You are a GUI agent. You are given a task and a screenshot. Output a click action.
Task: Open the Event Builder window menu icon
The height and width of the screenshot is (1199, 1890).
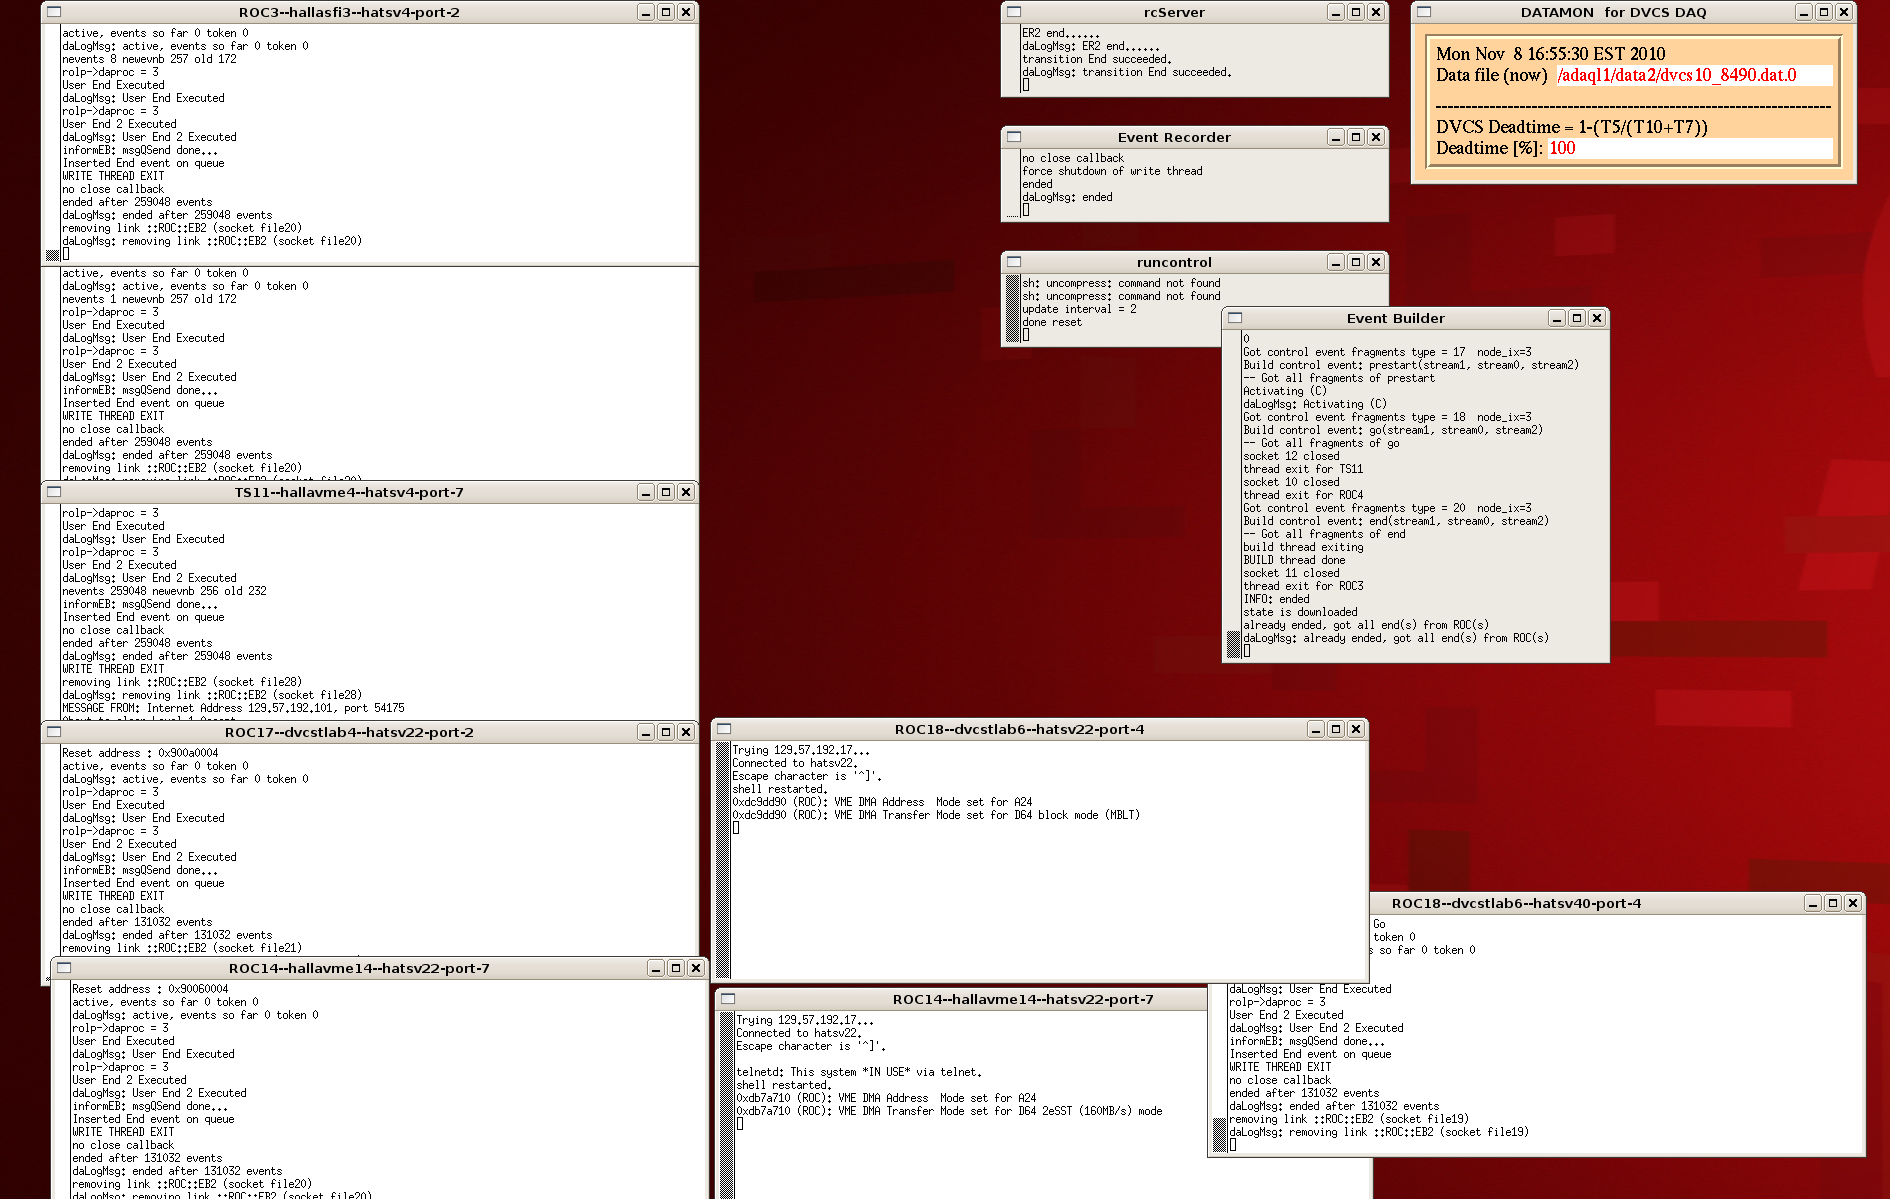click(1235, 318)
